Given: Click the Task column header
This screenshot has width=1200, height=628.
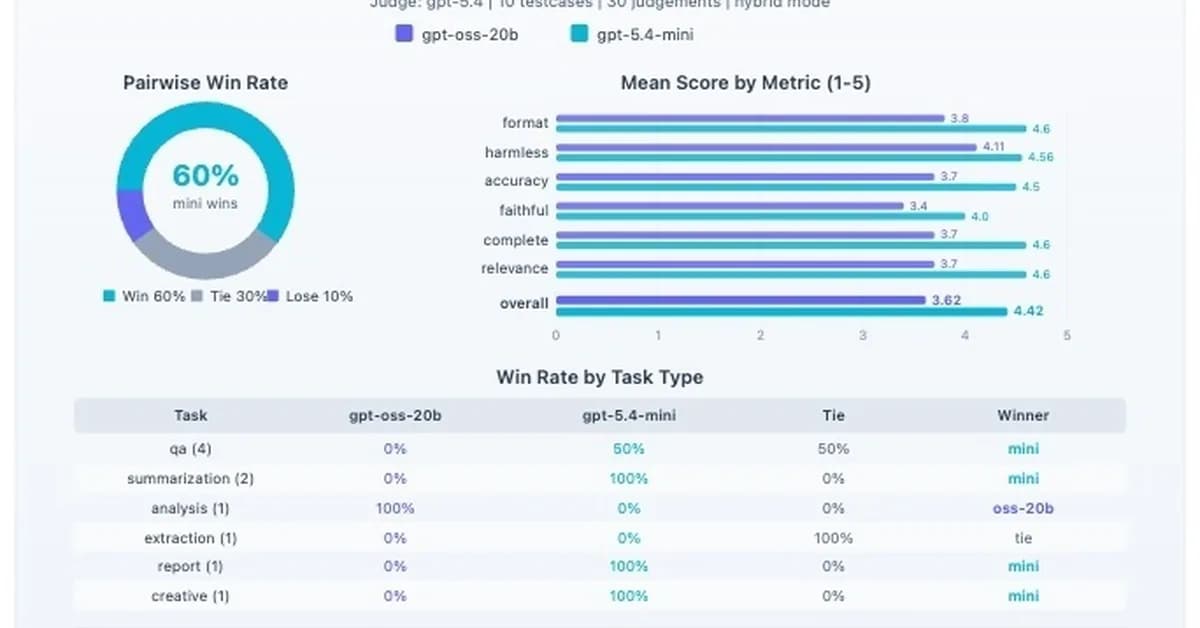Looking at the screenshot, I should point(190,415).
